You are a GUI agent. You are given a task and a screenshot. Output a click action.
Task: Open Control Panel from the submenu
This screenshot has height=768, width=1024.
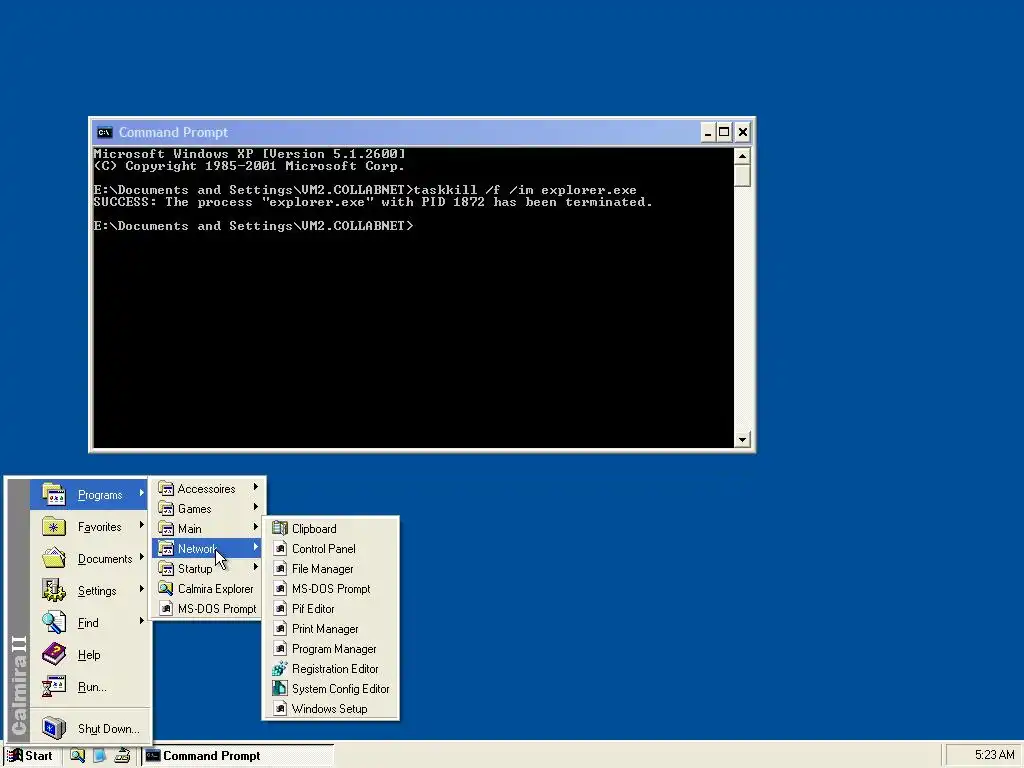330,549
